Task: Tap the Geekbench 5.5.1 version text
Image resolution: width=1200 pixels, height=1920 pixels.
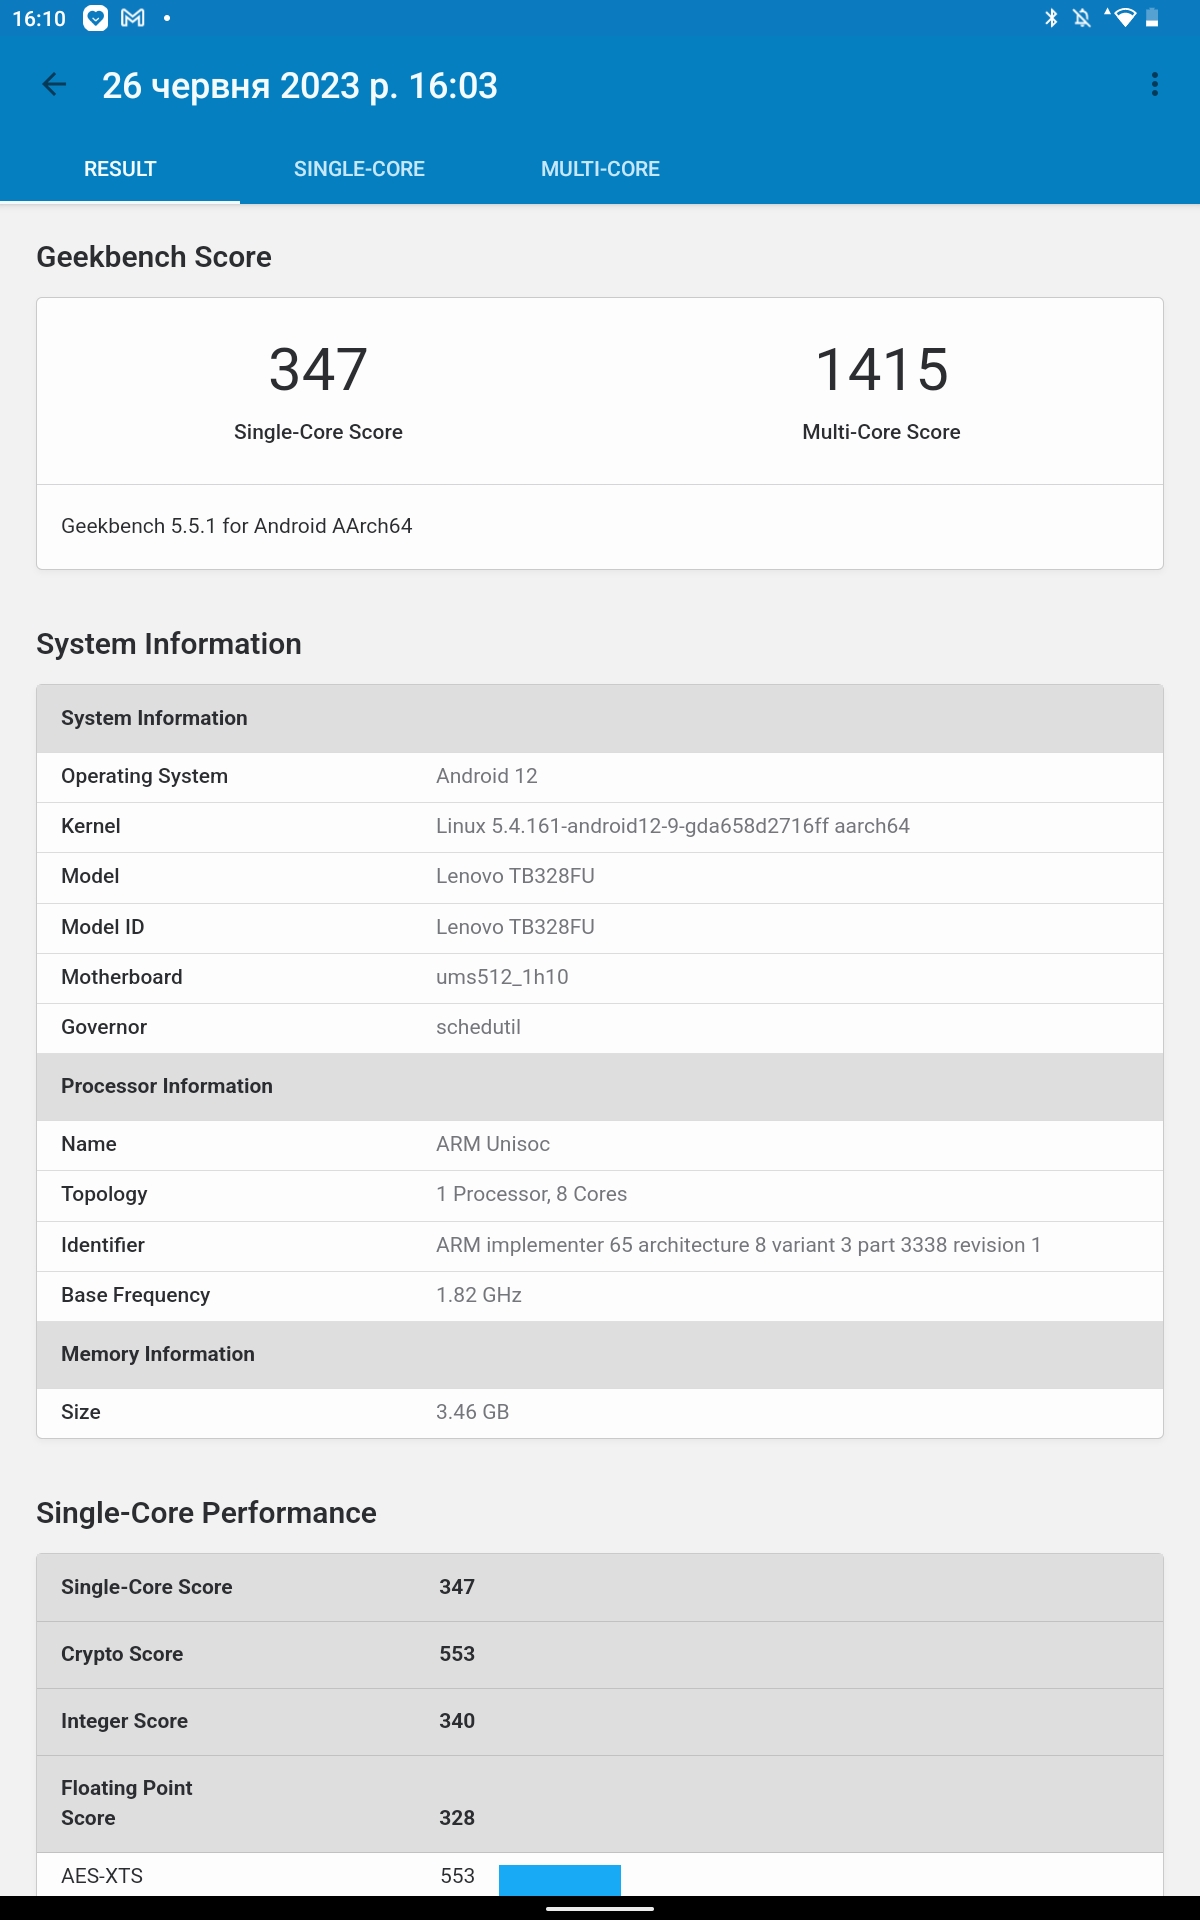Action: point(237,527)
